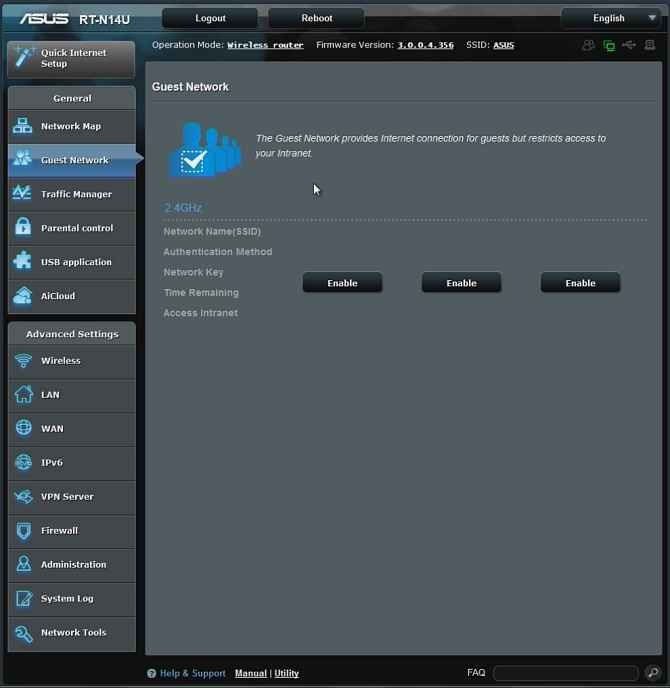The width and height of the screenshot is (670, 688).
Task: Select AiCloud from the sidebar
Action: click(x=72, y=296)
